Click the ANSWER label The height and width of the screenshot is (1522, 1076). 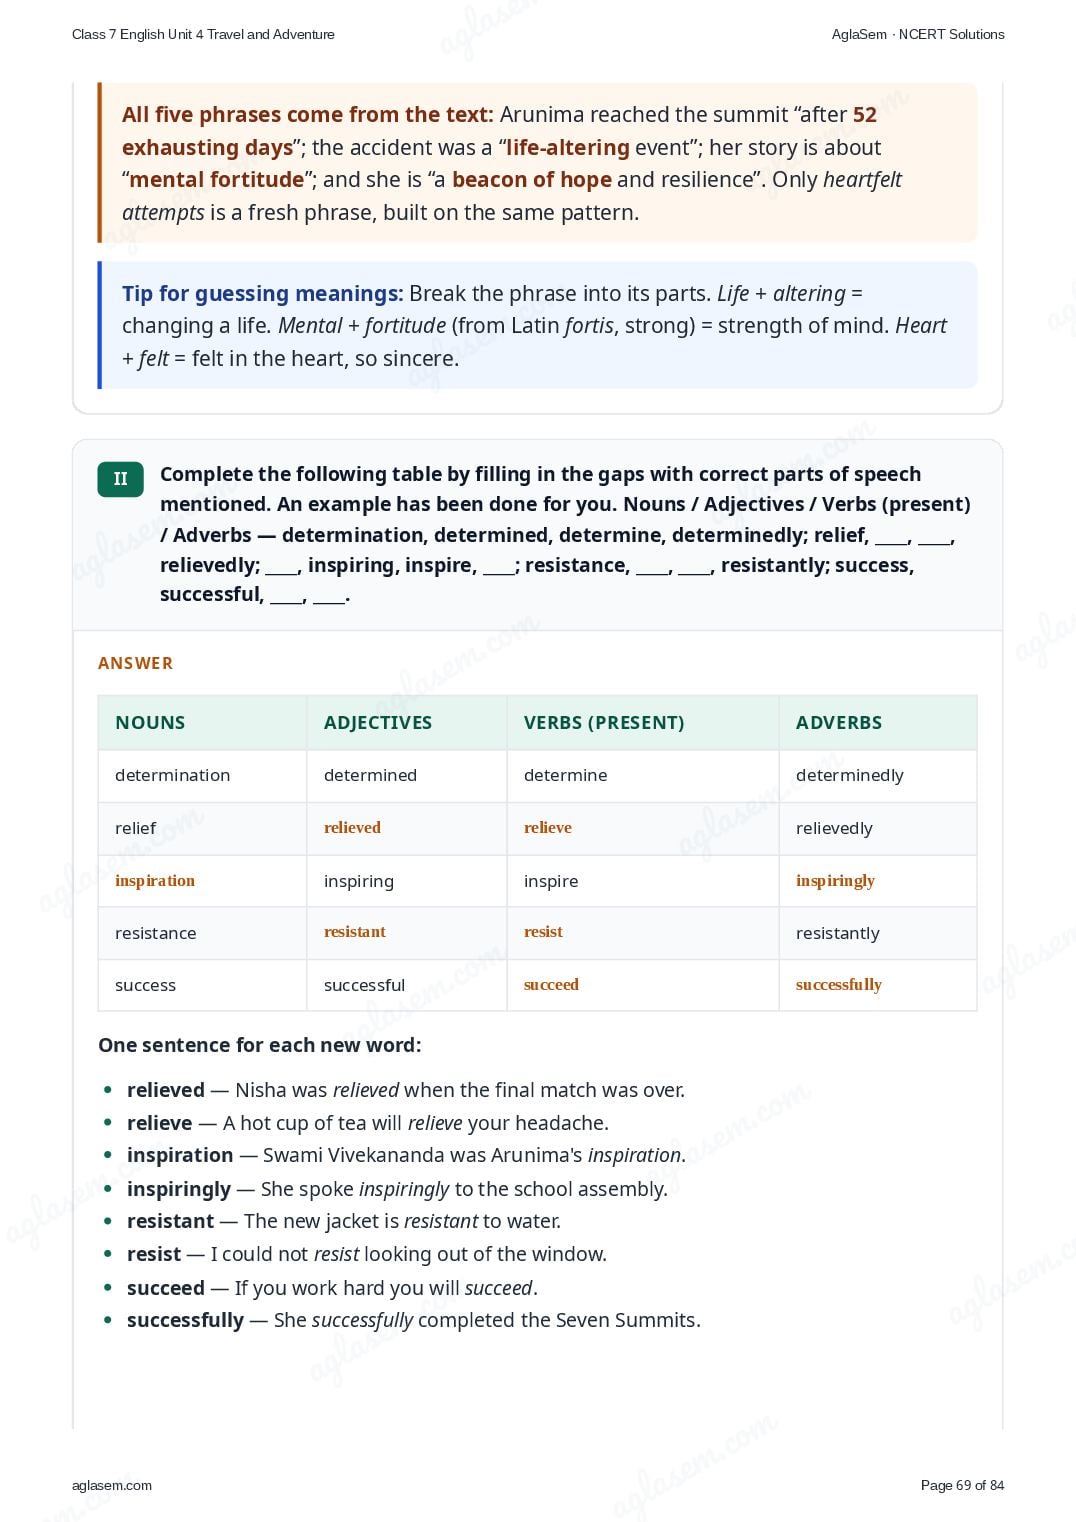click(135, 663)
